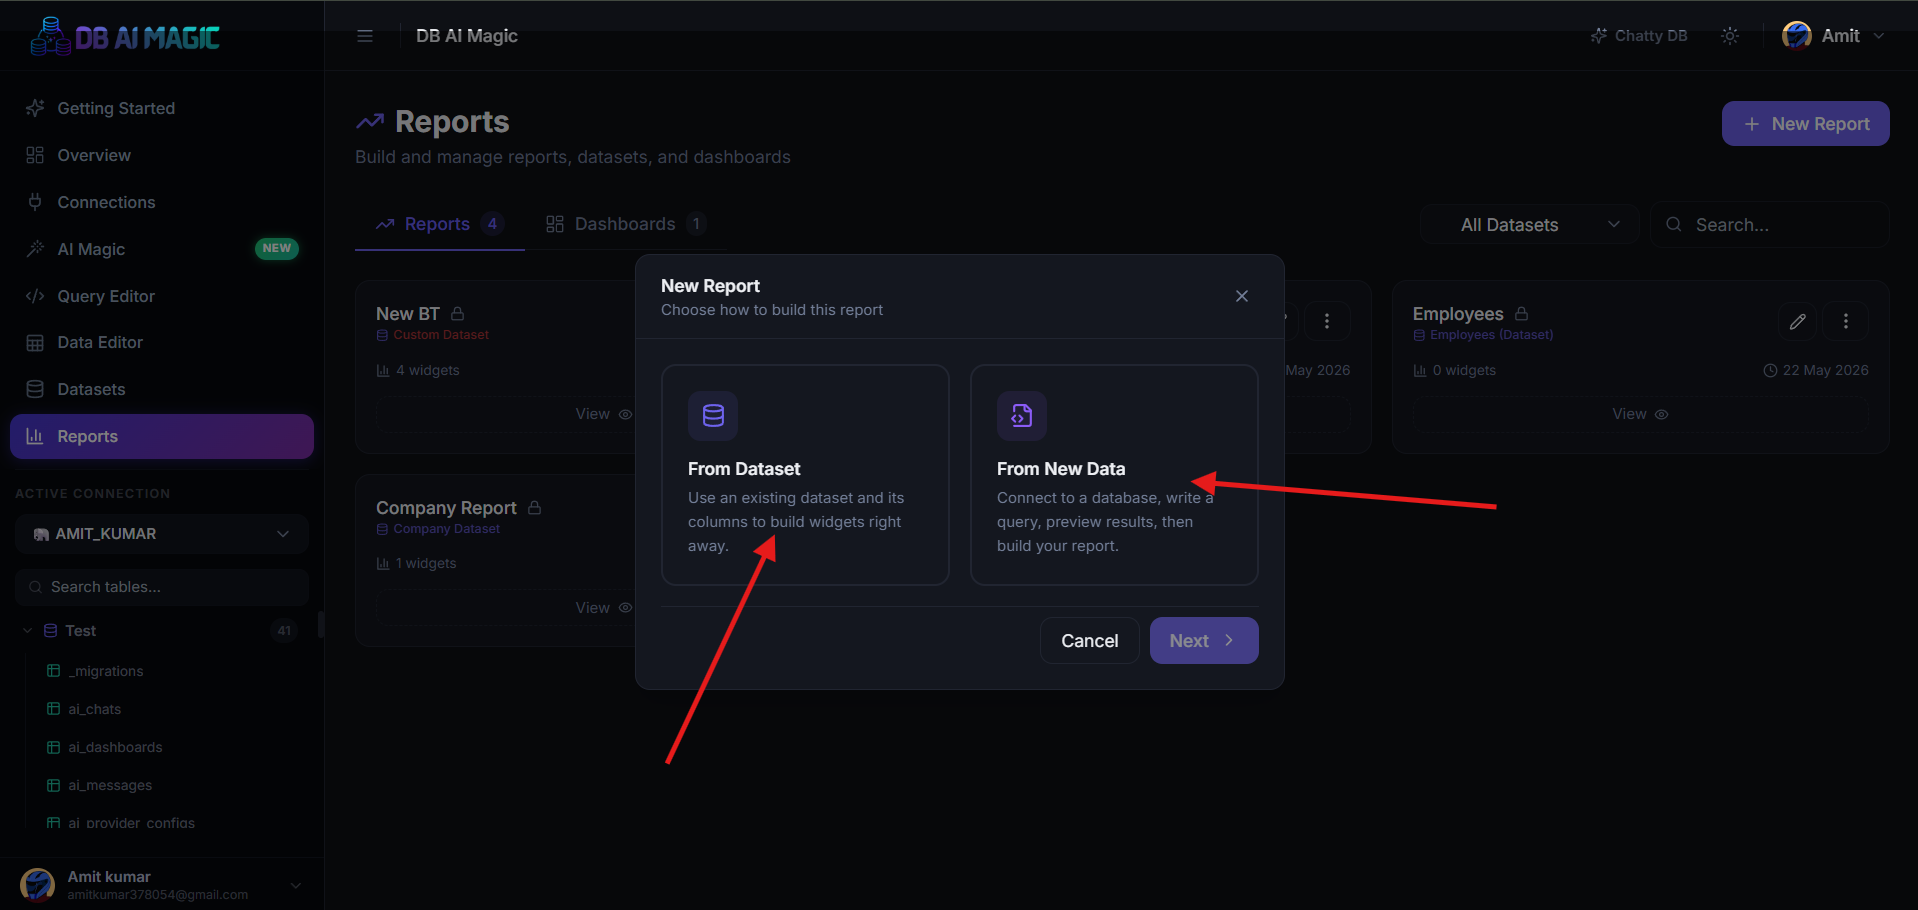
Task: Collapse the Test database tree node
Action: (27, 631)
